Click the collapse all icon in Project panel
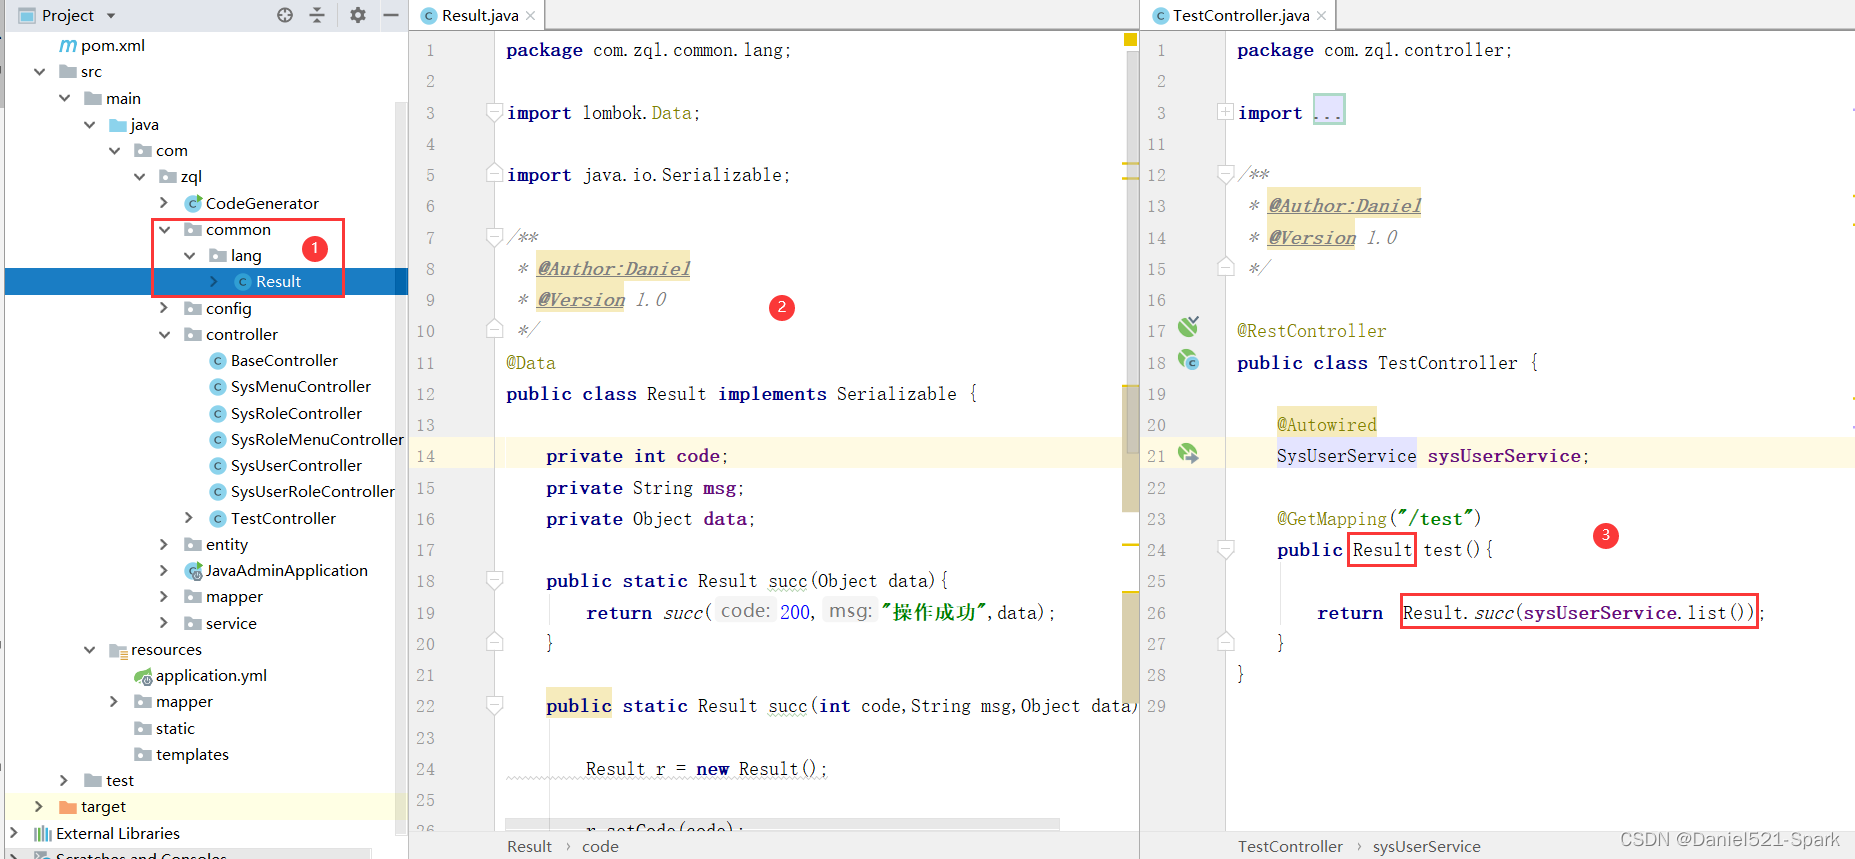This screenshot has width=1855, height=859. (x=317, y=15)
